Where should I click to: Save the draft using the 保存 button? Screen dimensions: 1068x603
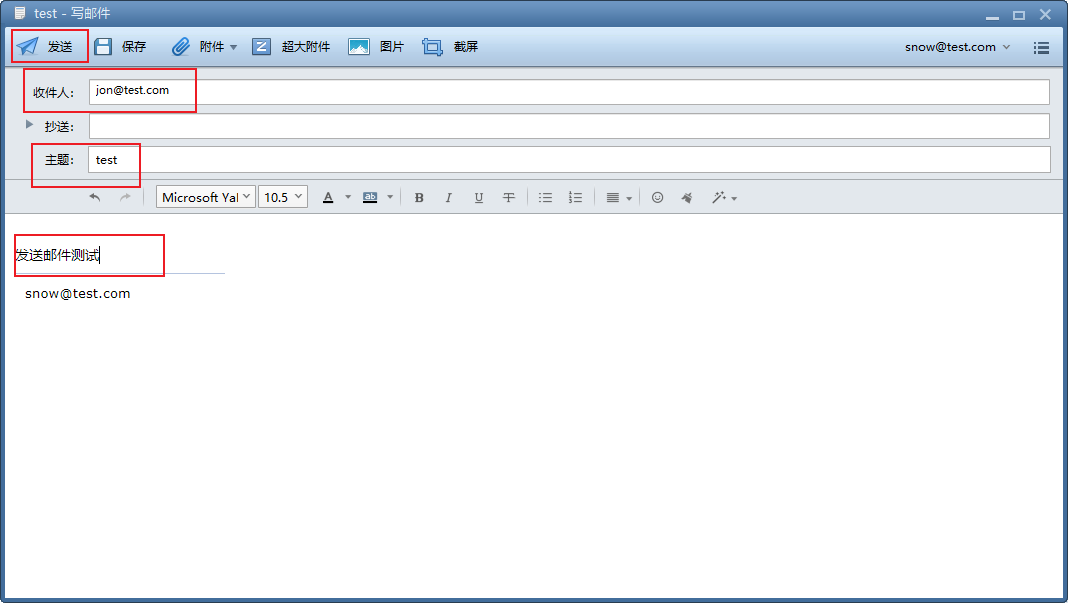[120, 46]
